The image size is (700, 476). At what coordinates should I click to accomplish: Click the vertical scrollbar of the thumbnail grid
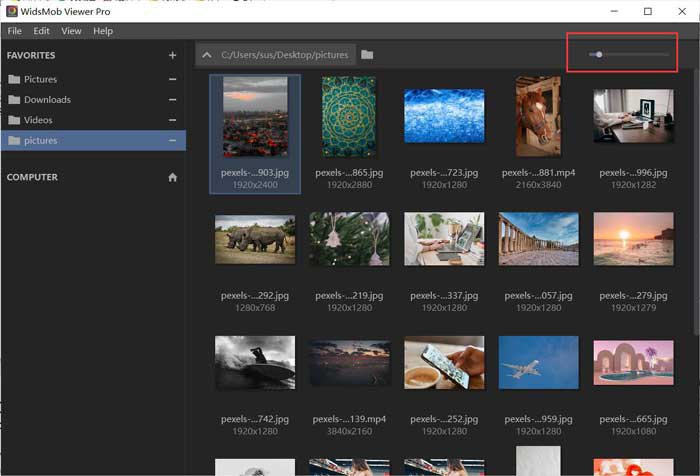tap(696, 201)
